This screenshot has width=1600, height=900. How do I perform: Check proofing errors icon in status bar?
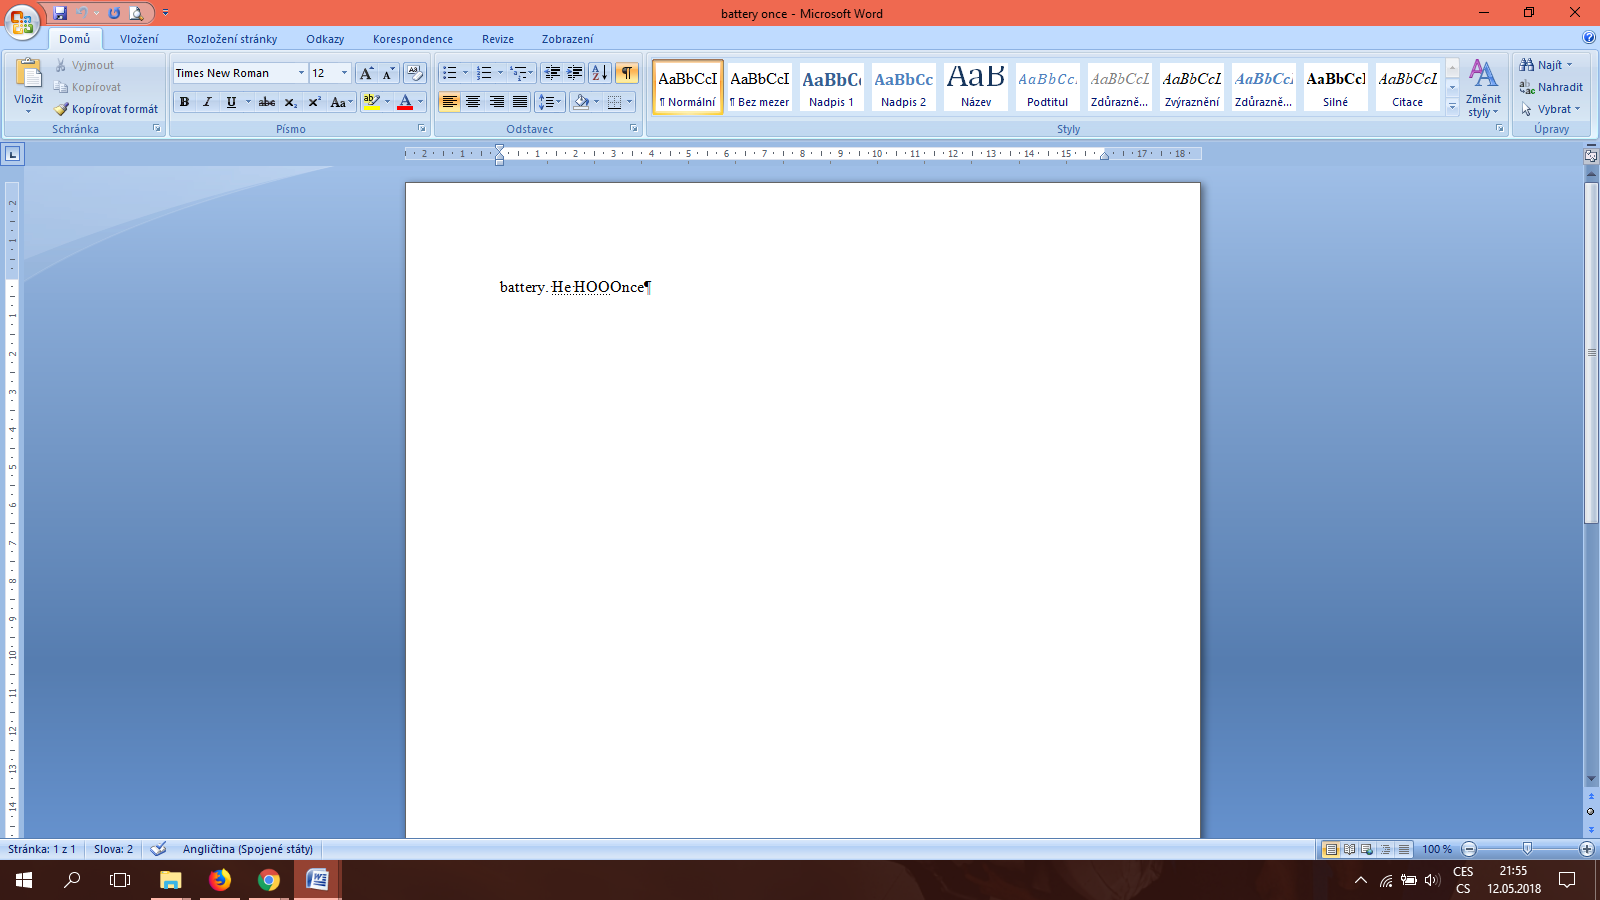[158, 849]
